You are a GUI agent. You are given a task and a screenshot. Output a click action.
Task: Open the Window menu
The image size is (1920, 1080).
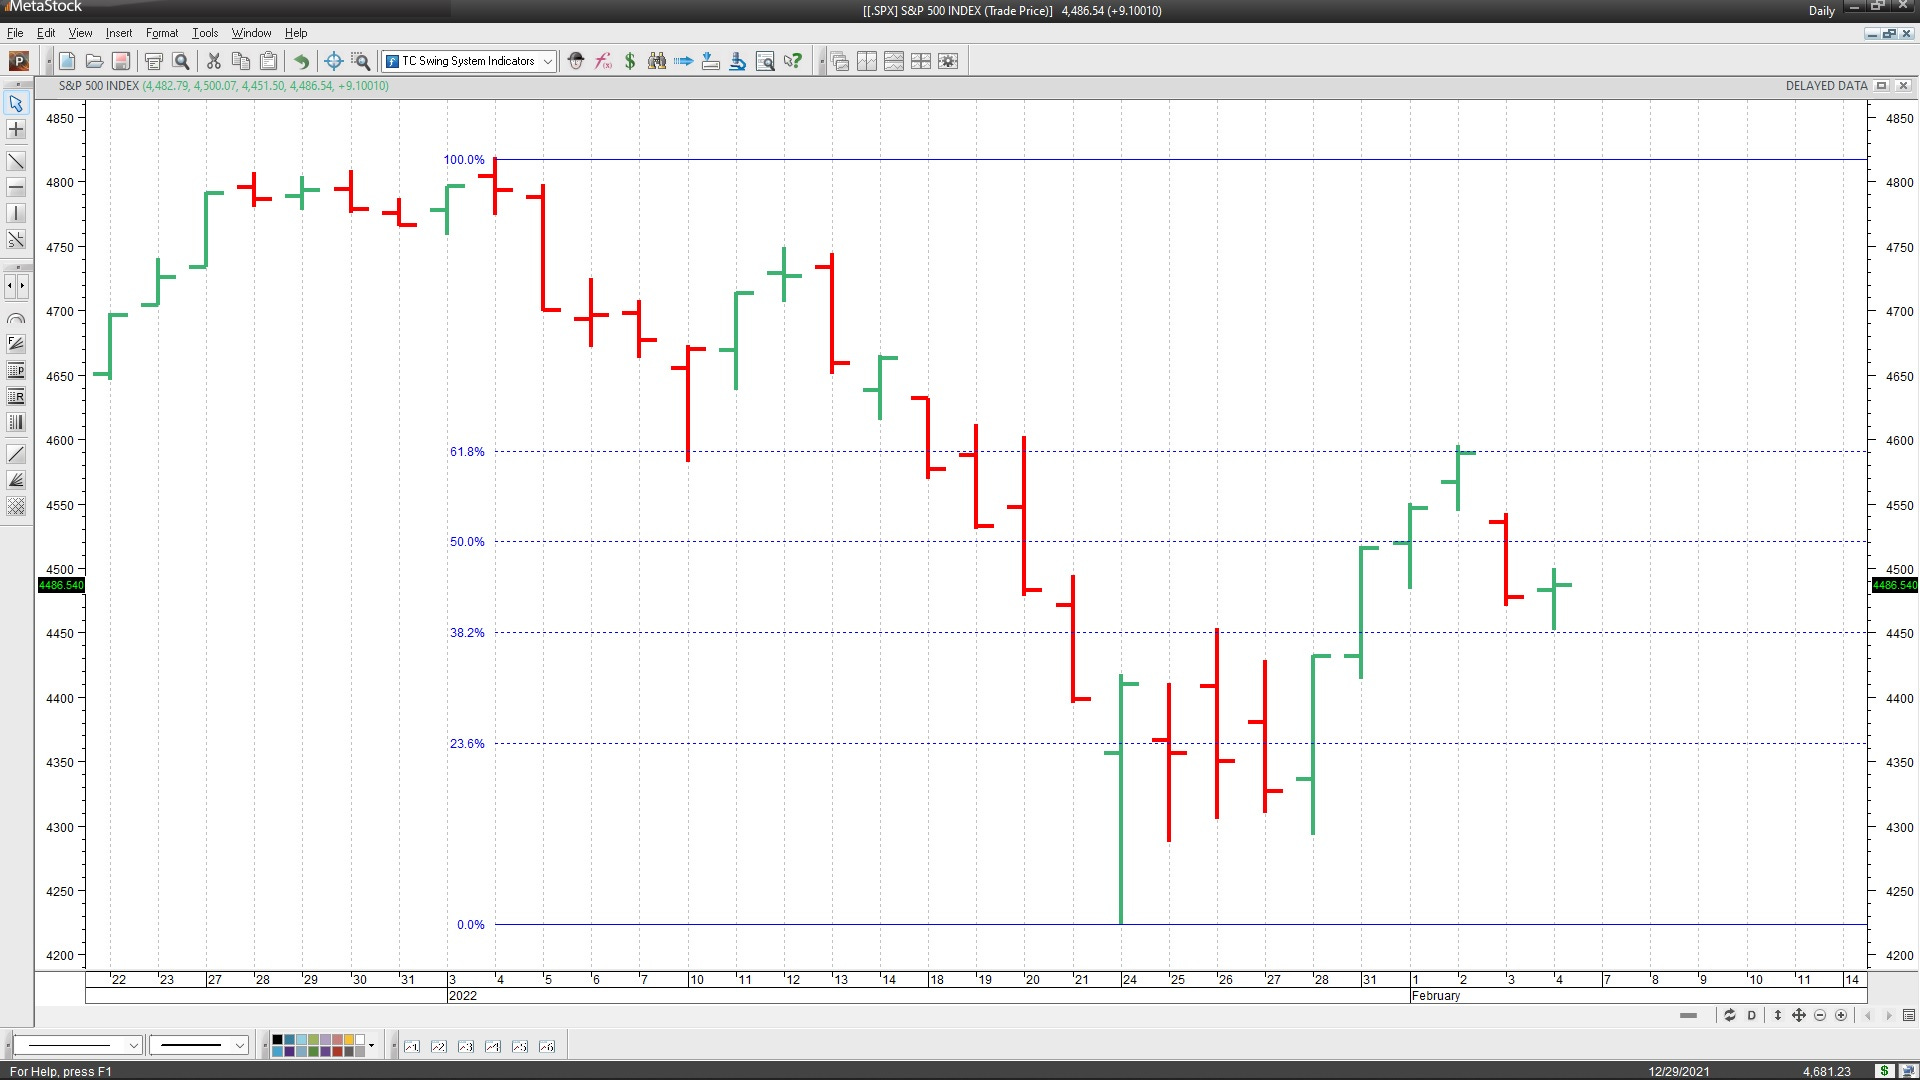coord(251,33)
